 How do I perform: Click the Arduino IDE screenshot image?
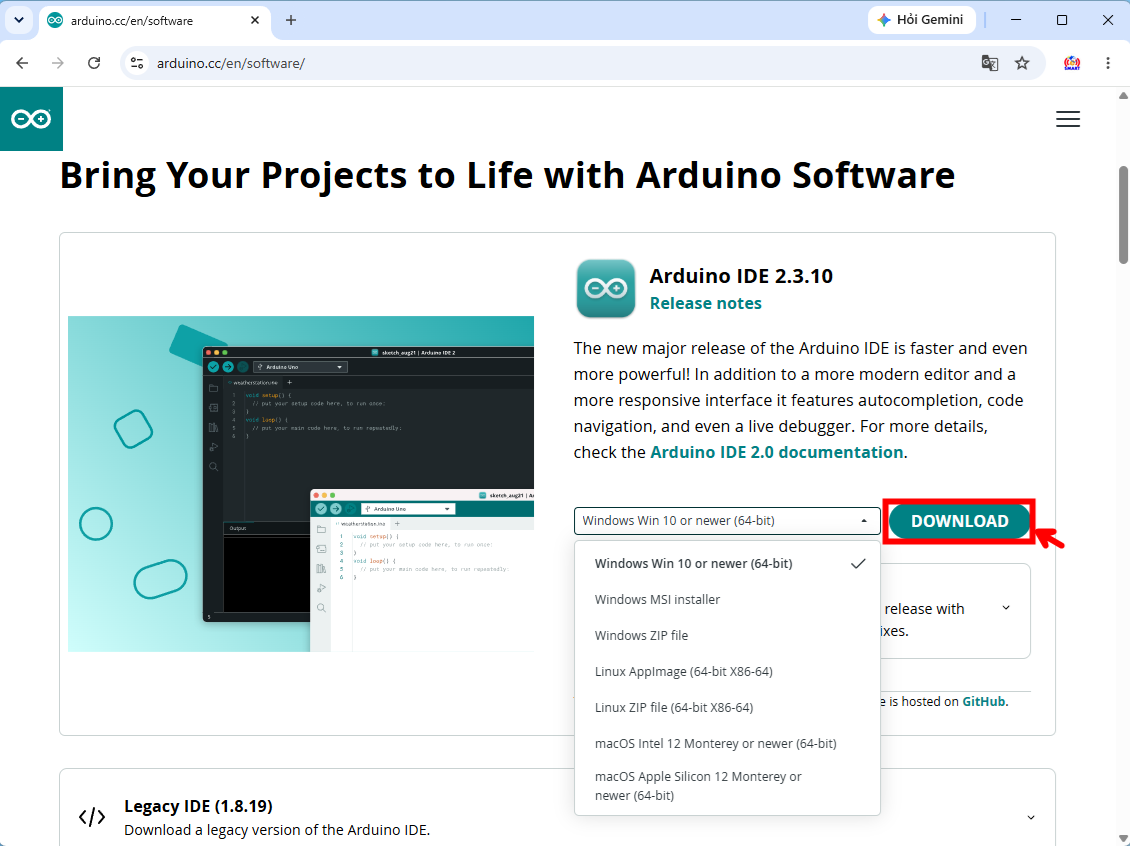[x=301, y=484]
